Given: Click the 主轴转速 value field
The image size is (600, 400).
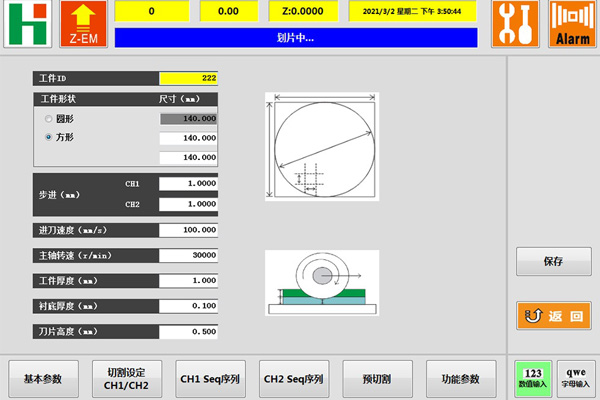Looking at the screenshot, I should [189, 255].
